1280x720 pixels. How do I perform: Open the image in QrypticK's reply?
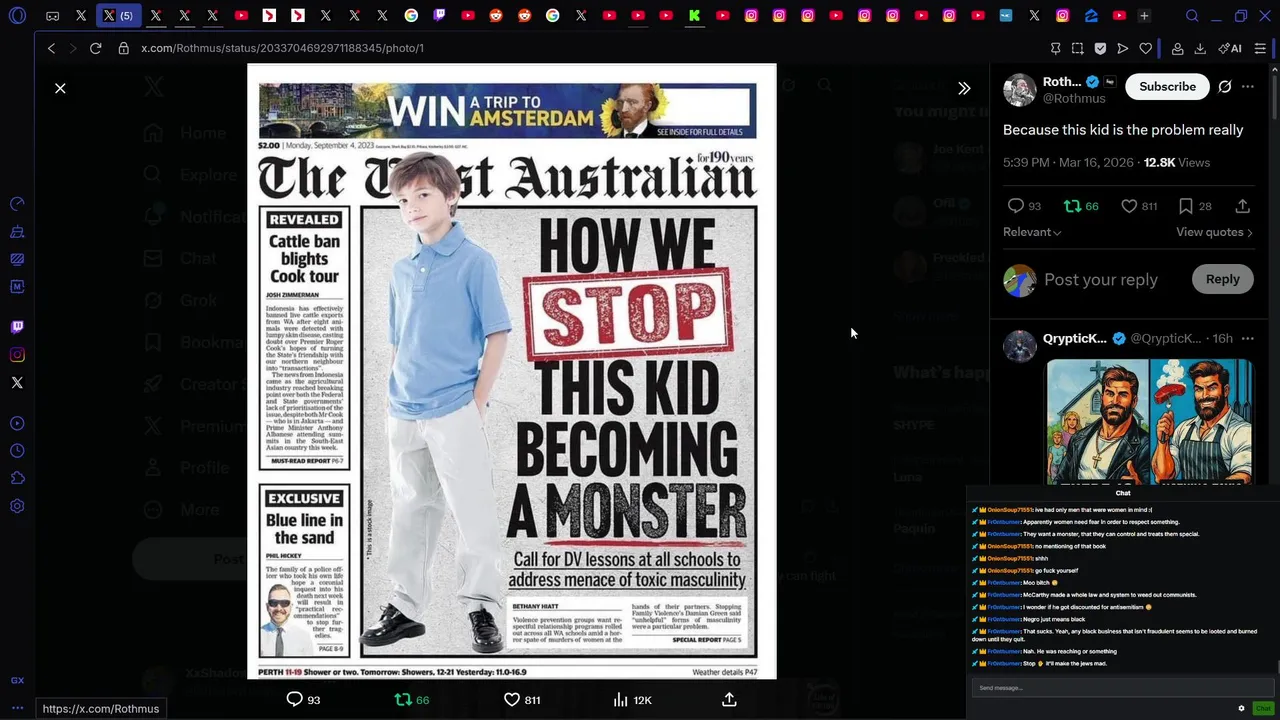1149,422
